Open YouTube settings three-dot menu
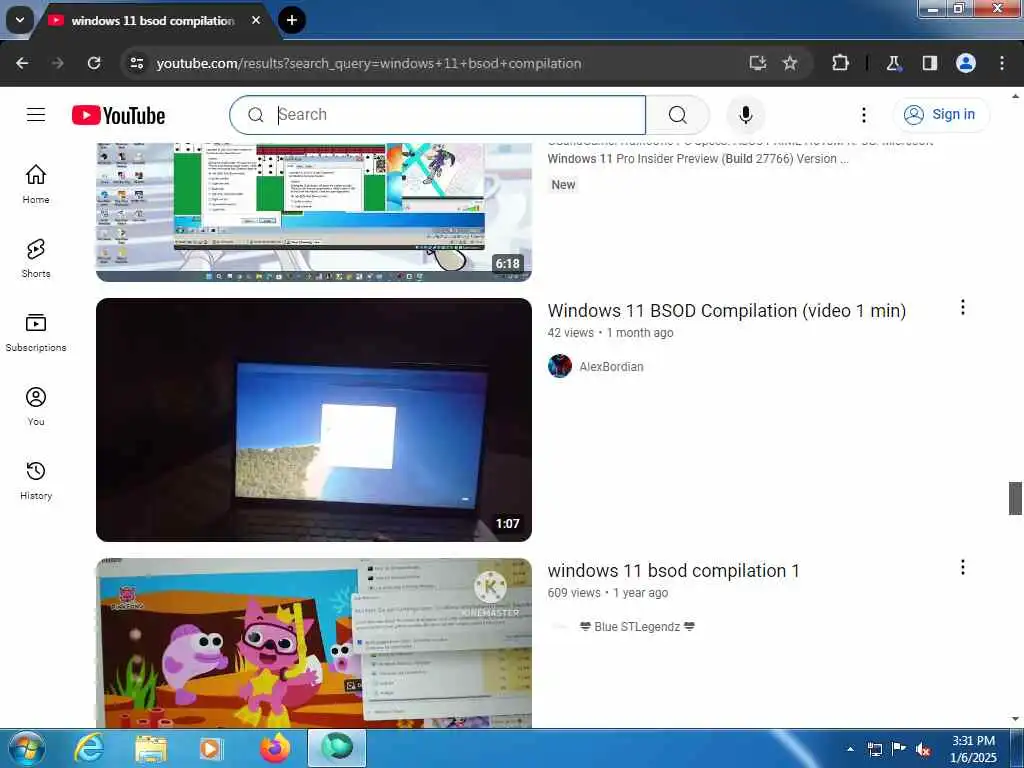This screenshot has height=768, width=1024. [x=864, y=115]
